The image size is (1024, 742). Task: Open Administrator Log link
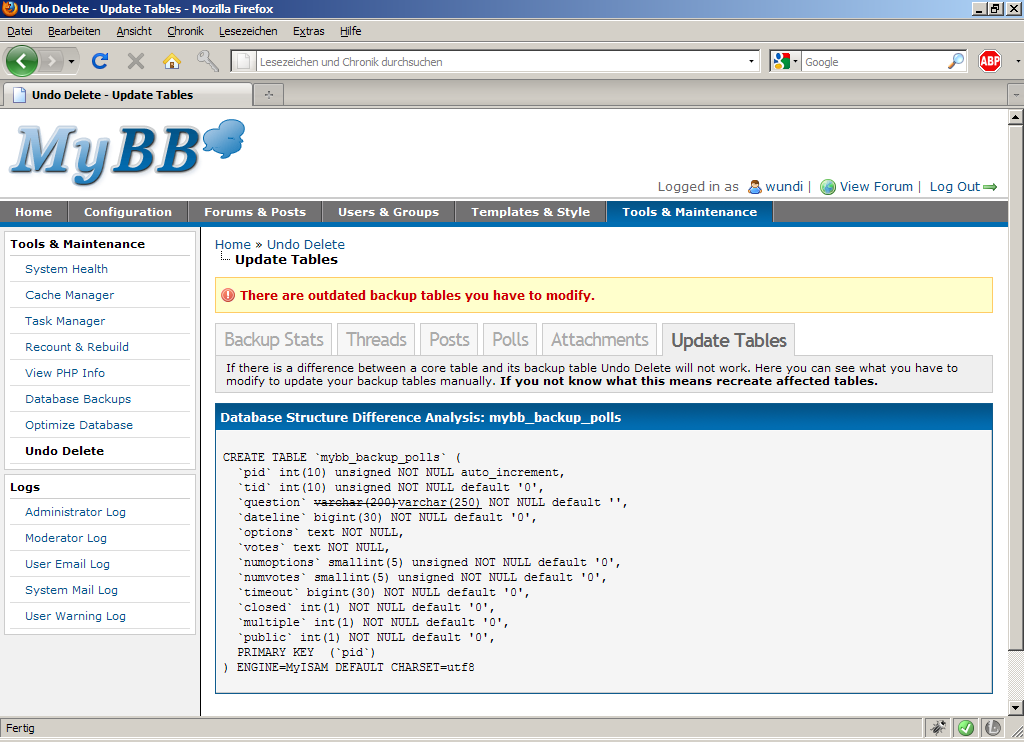pos(75,512)
